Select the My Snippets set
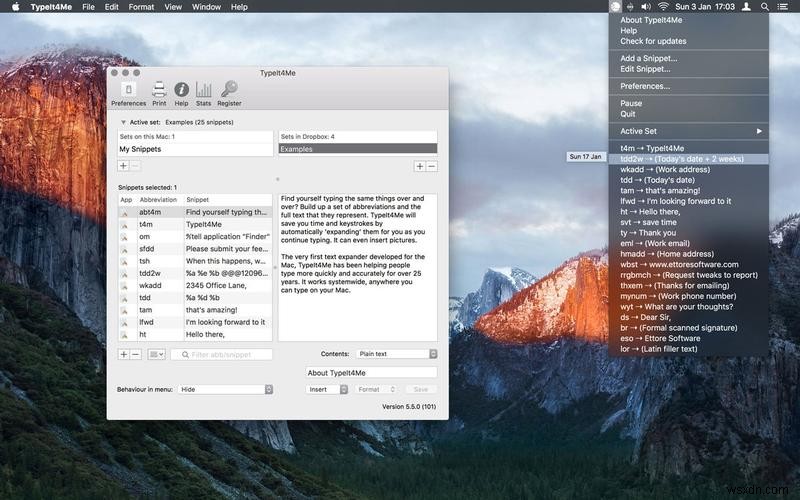Image resolution: width=800 pixels, height=500 pixels. [195, 149]
